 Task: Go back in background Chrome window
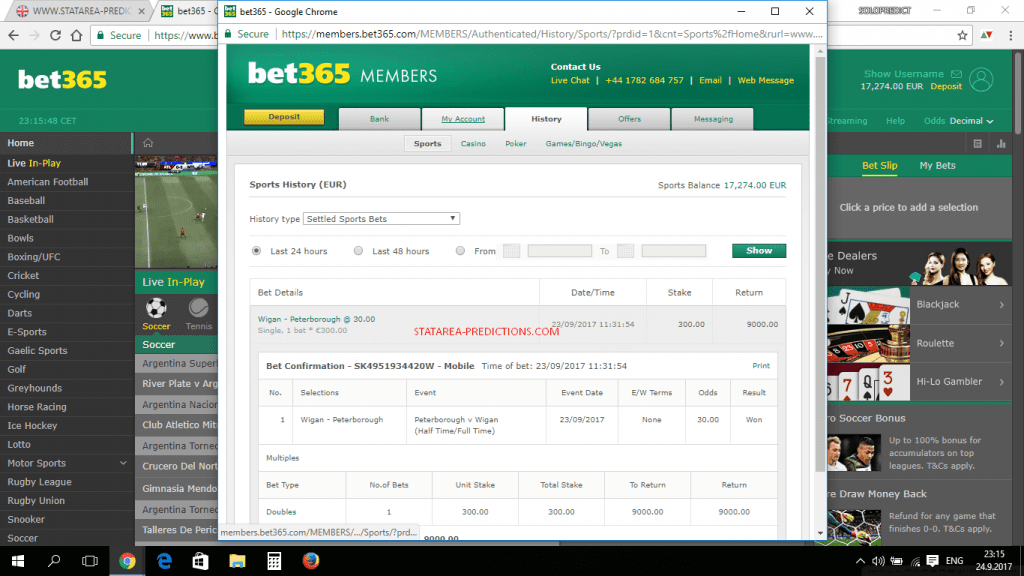coord(14,35)
